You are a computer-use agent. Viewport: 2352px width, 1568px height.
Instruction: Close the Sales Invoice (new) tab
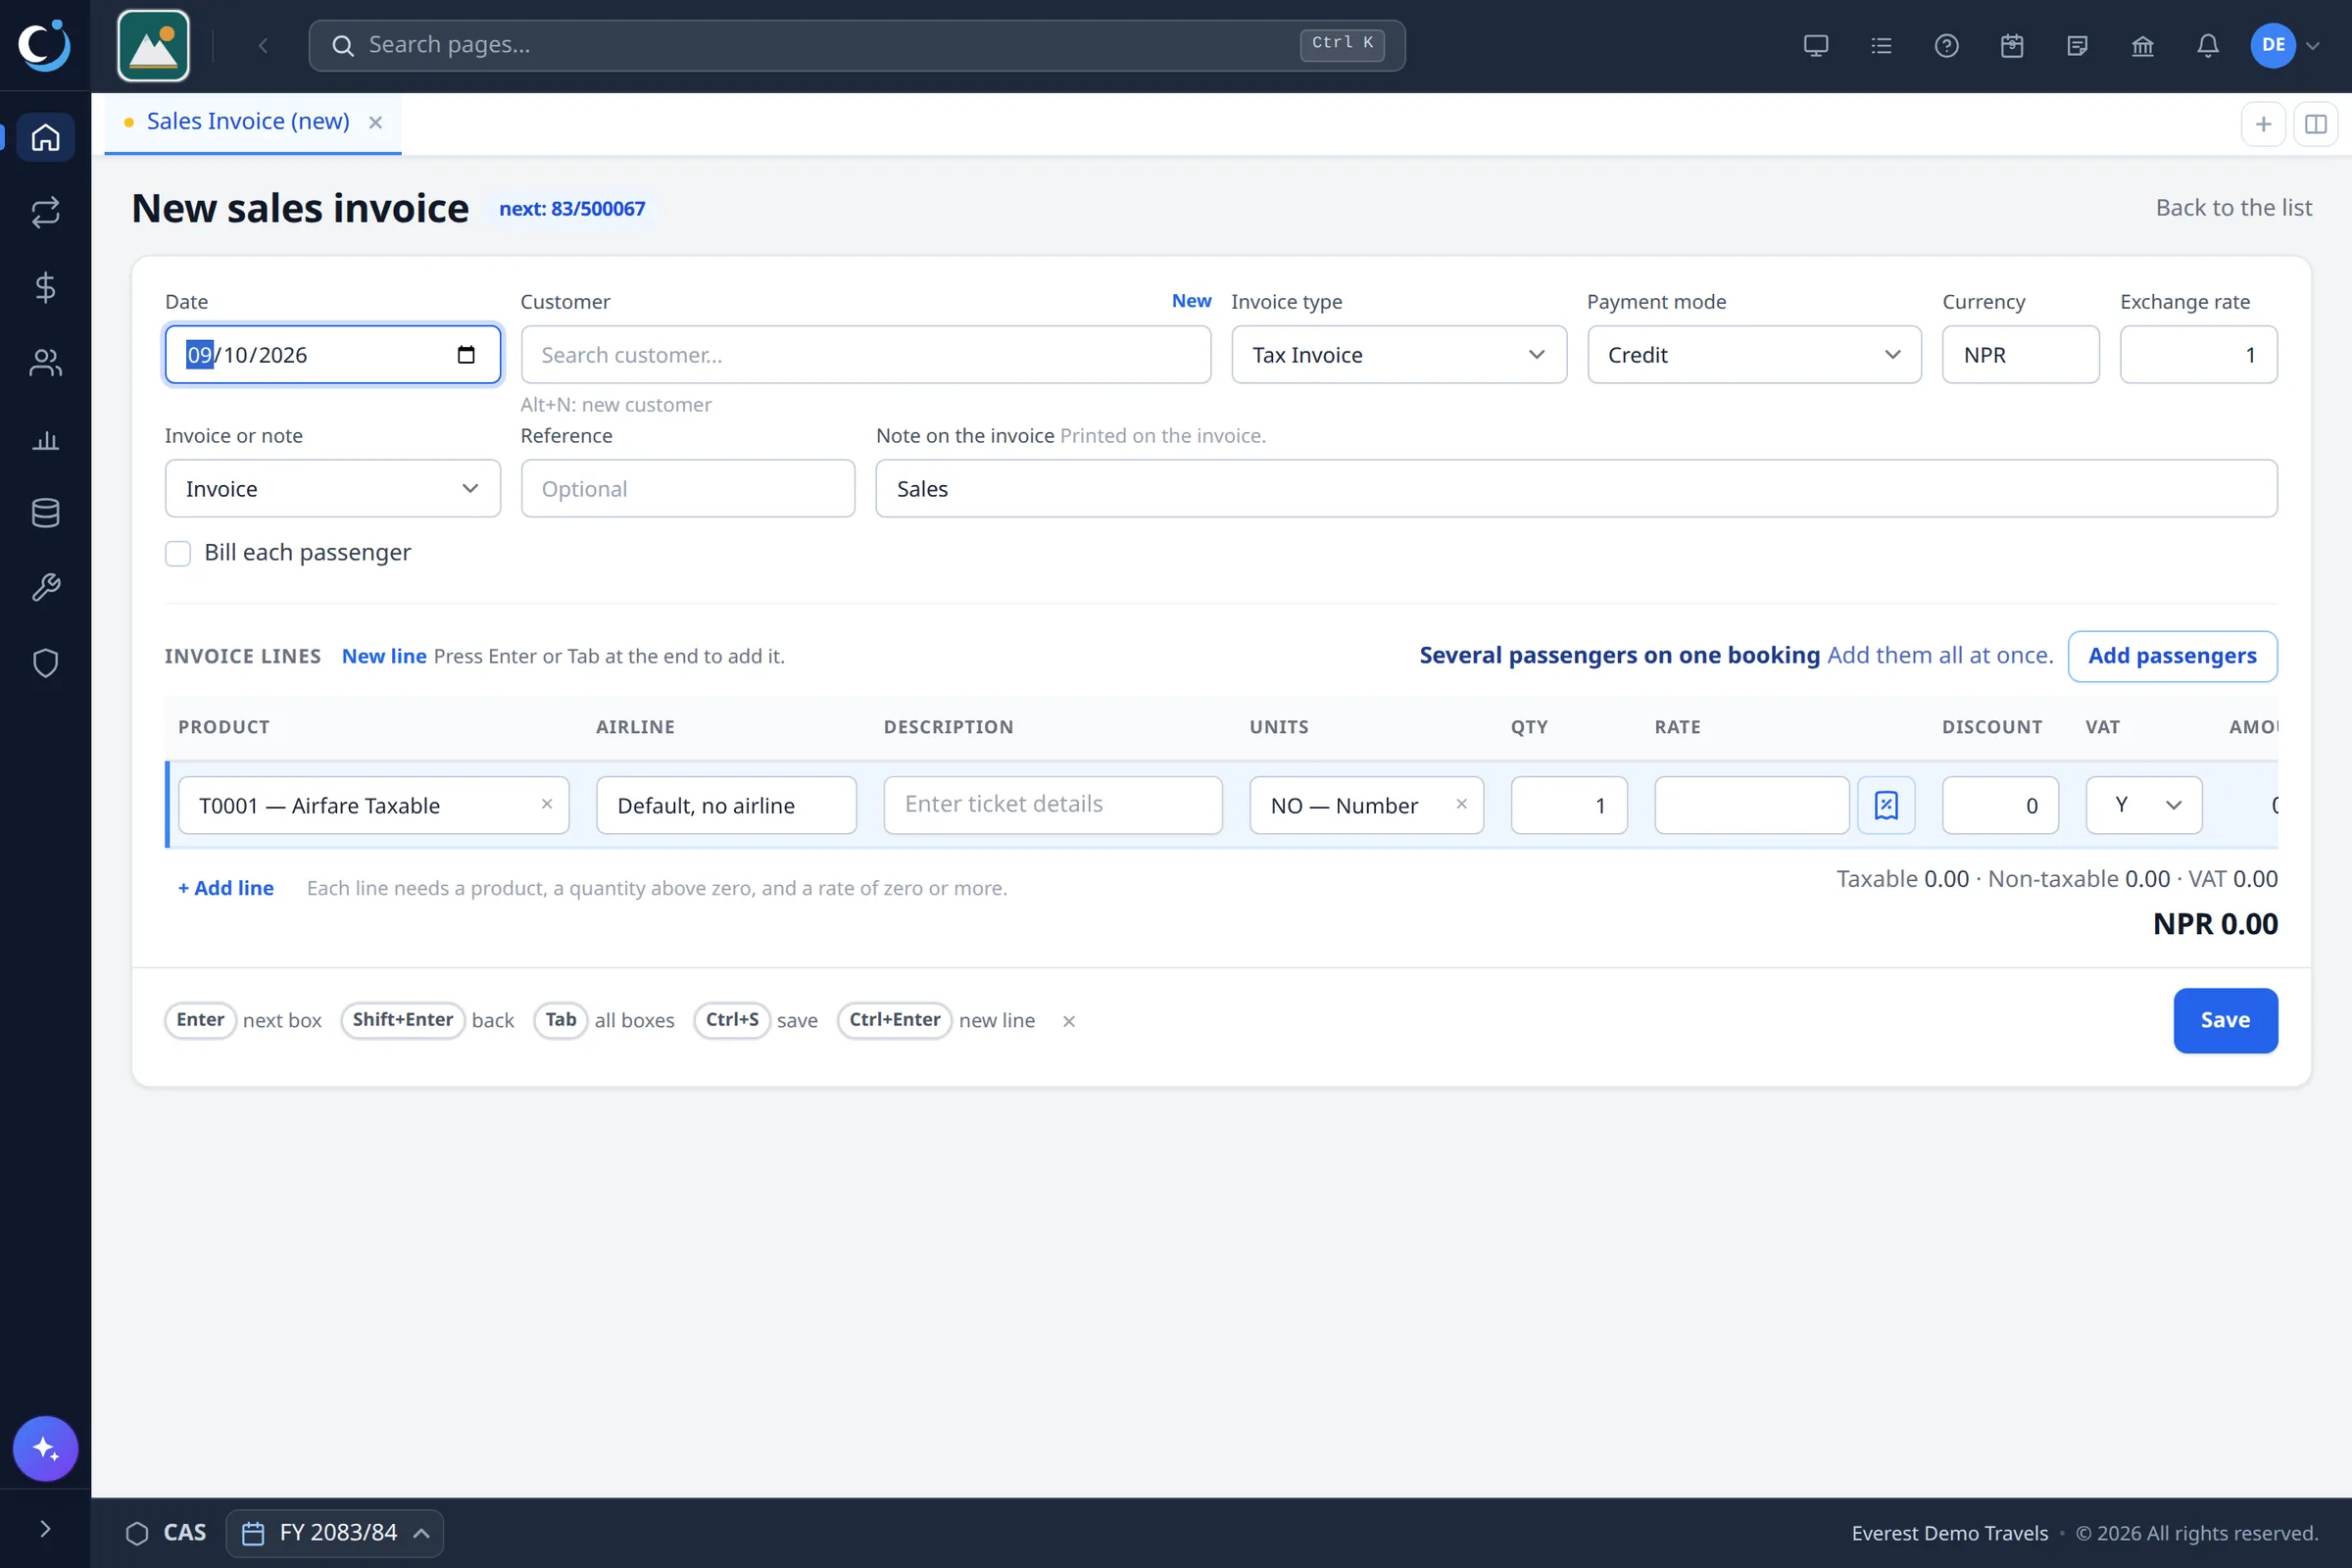[x=376, y=122]
